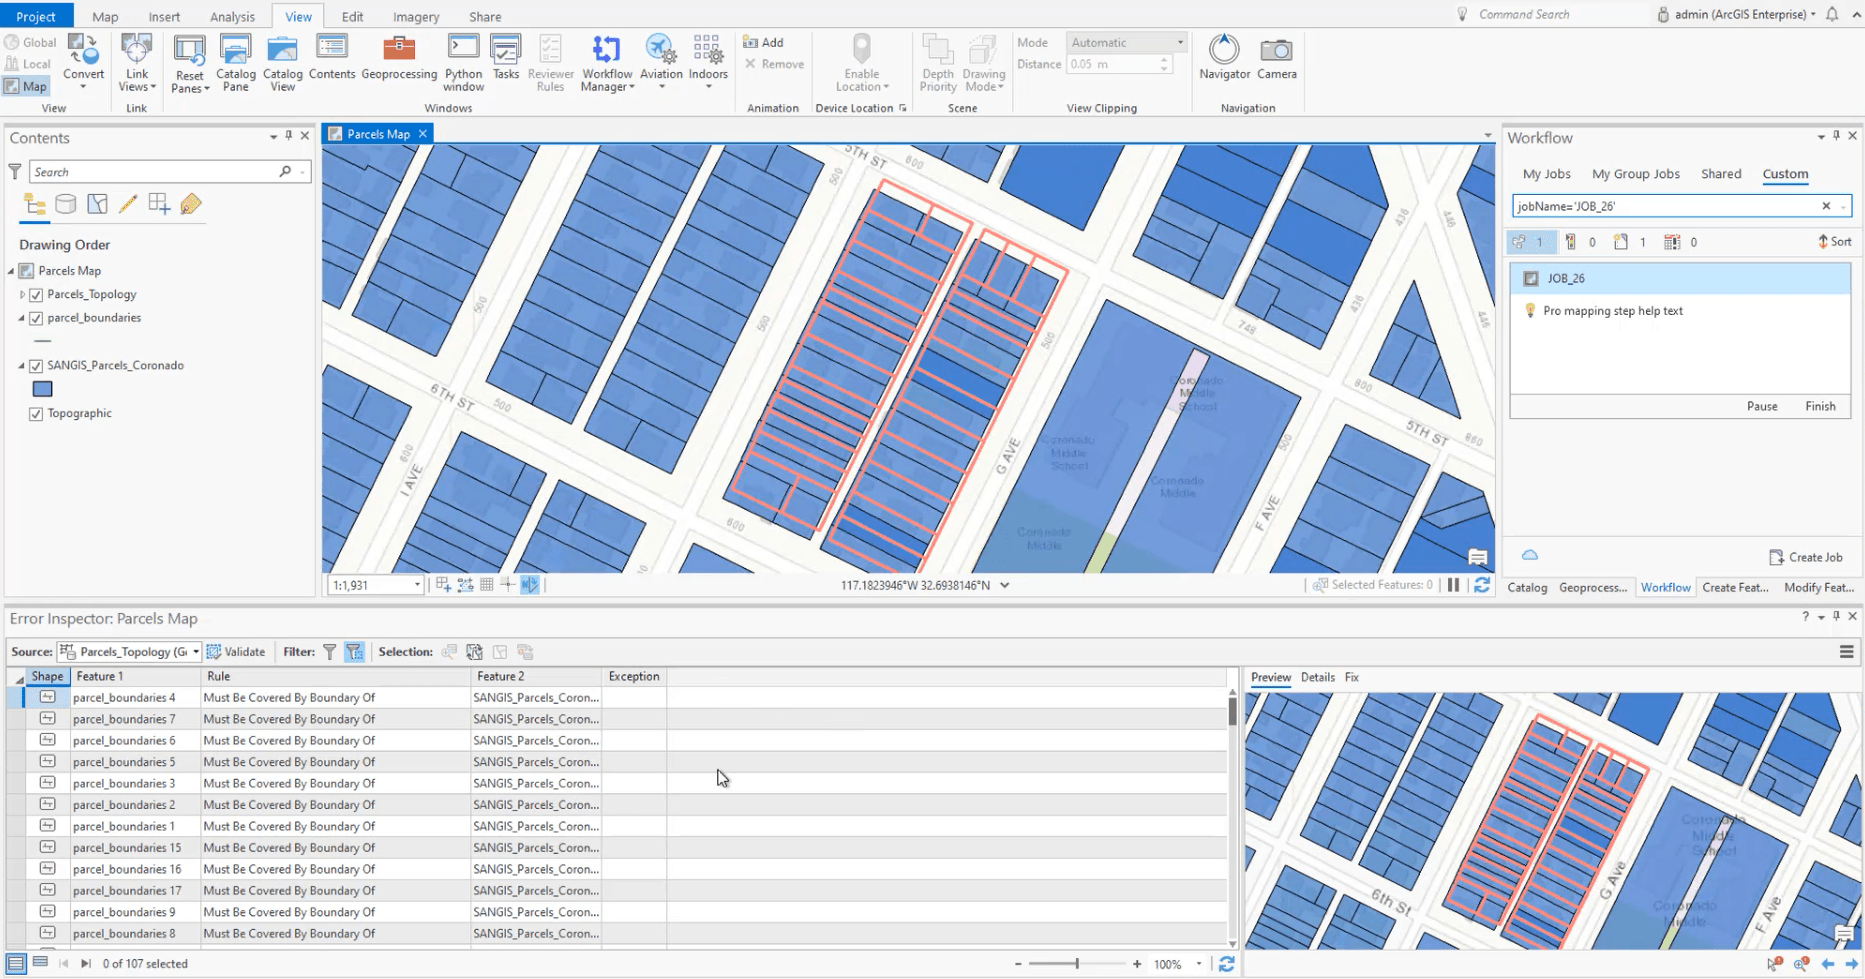Viewport: 1865px width, 979px height.
Task: Uncheck the parcel_boundaries layer
Action: [36, 318]
